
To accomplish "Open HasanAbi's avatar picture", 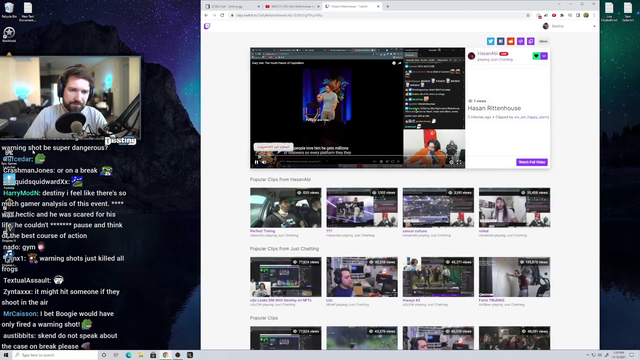I will [471, 56].
